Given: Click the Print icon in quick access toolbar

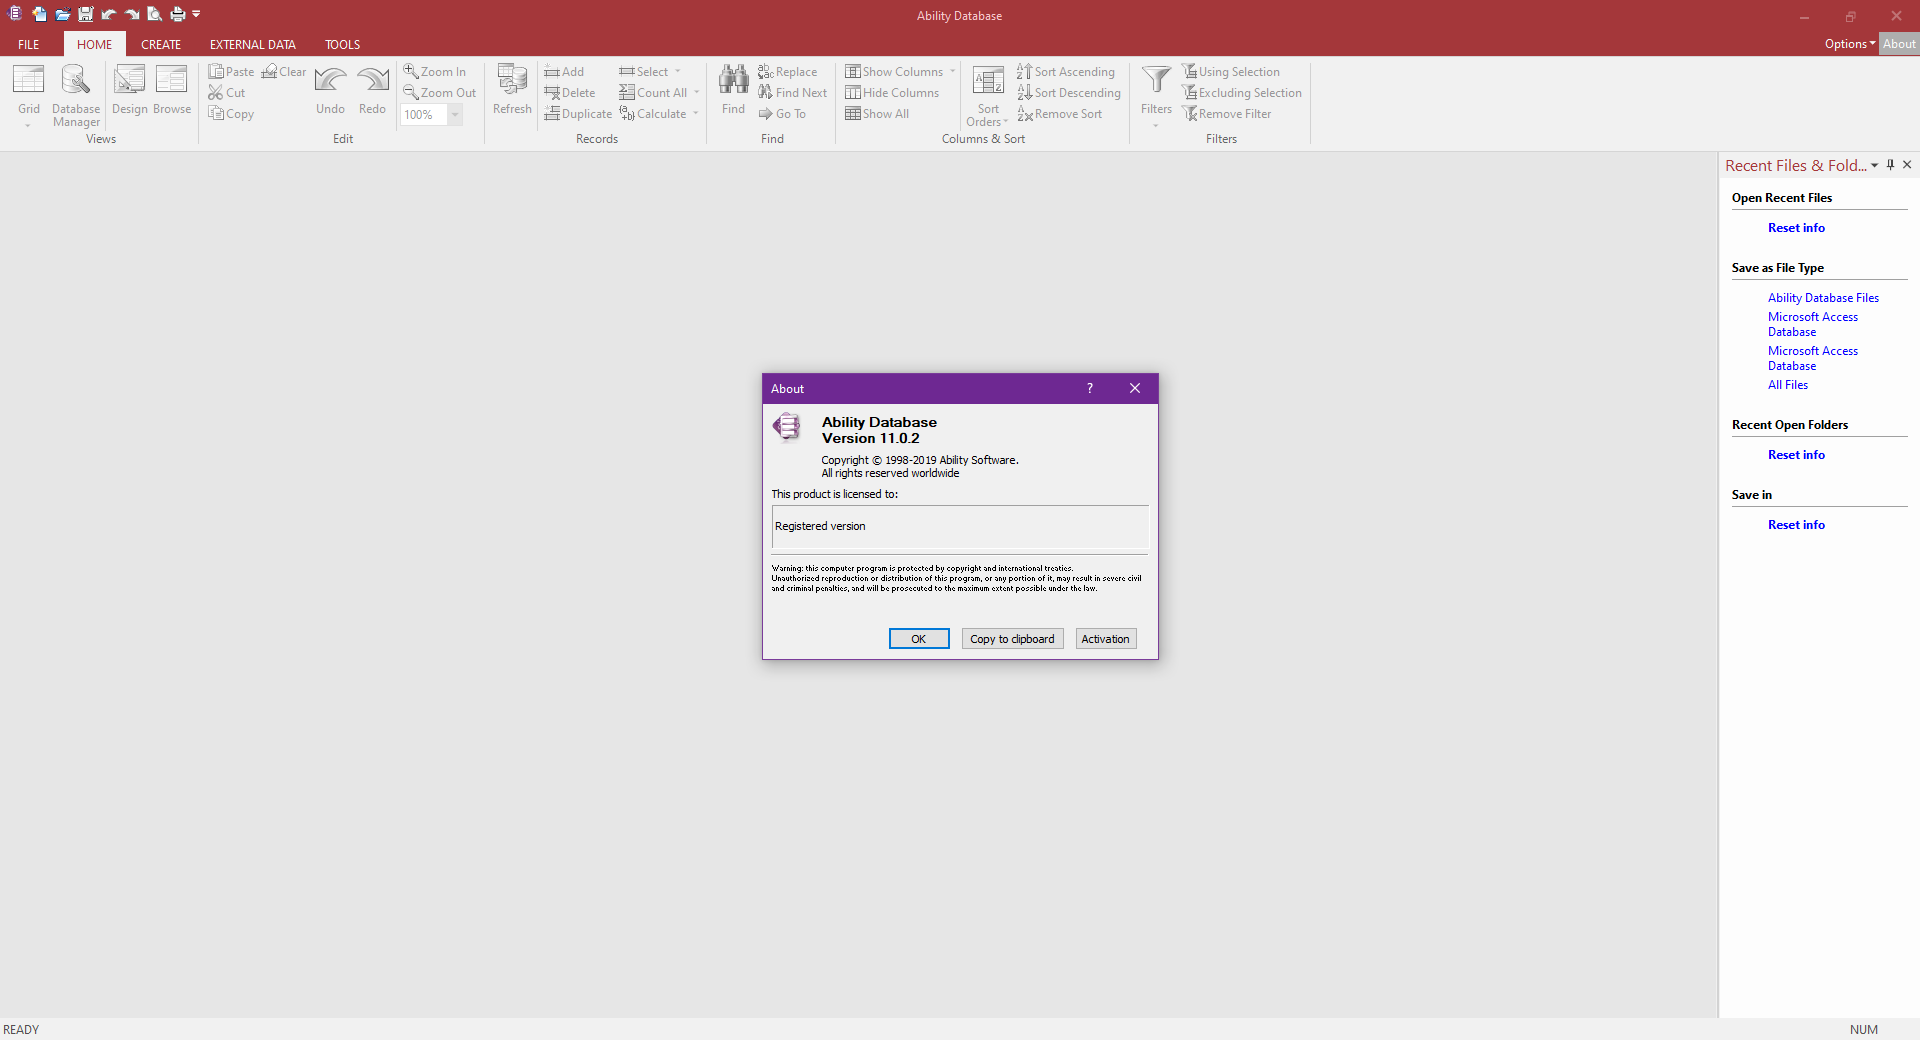Looking at the screenshot, I should click(x=178, y=14).
